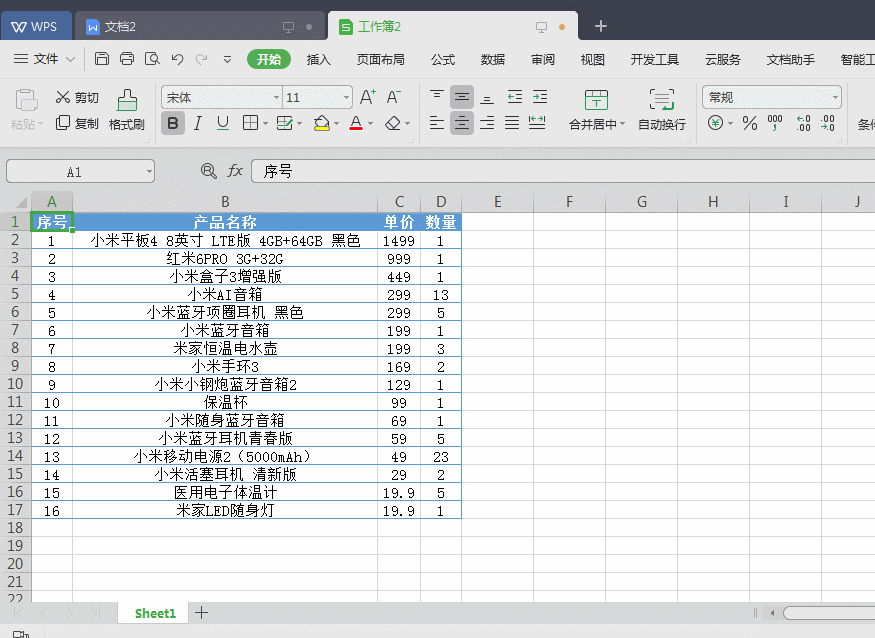Open Print Preview icon

pos(152,59)
